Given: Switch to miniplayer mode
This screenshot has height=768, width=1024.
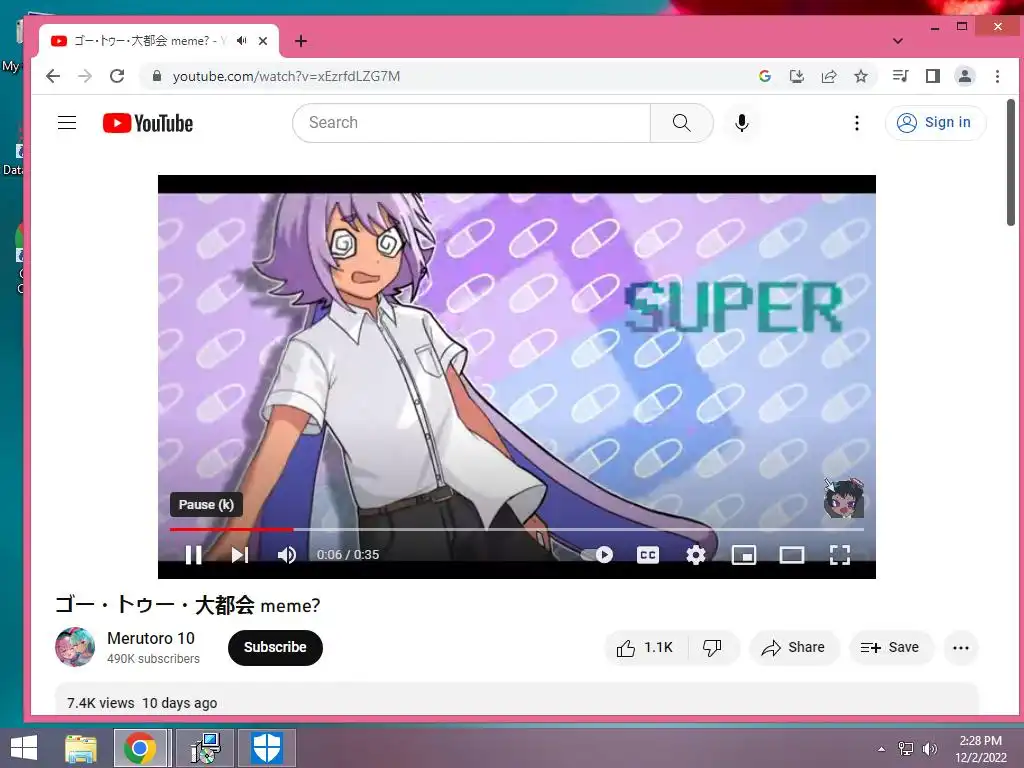Looking at the screenshot, I should tap(744, 554).
